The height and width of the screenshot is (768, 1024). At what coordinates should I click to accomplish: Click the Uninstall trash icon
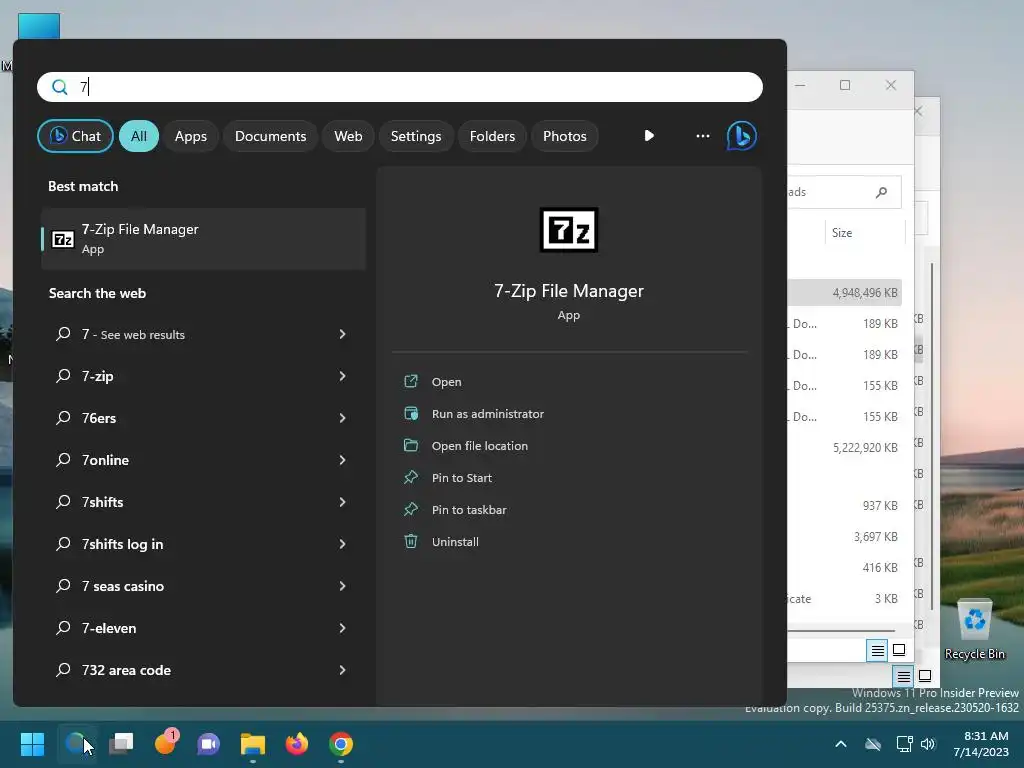(411, 541)
